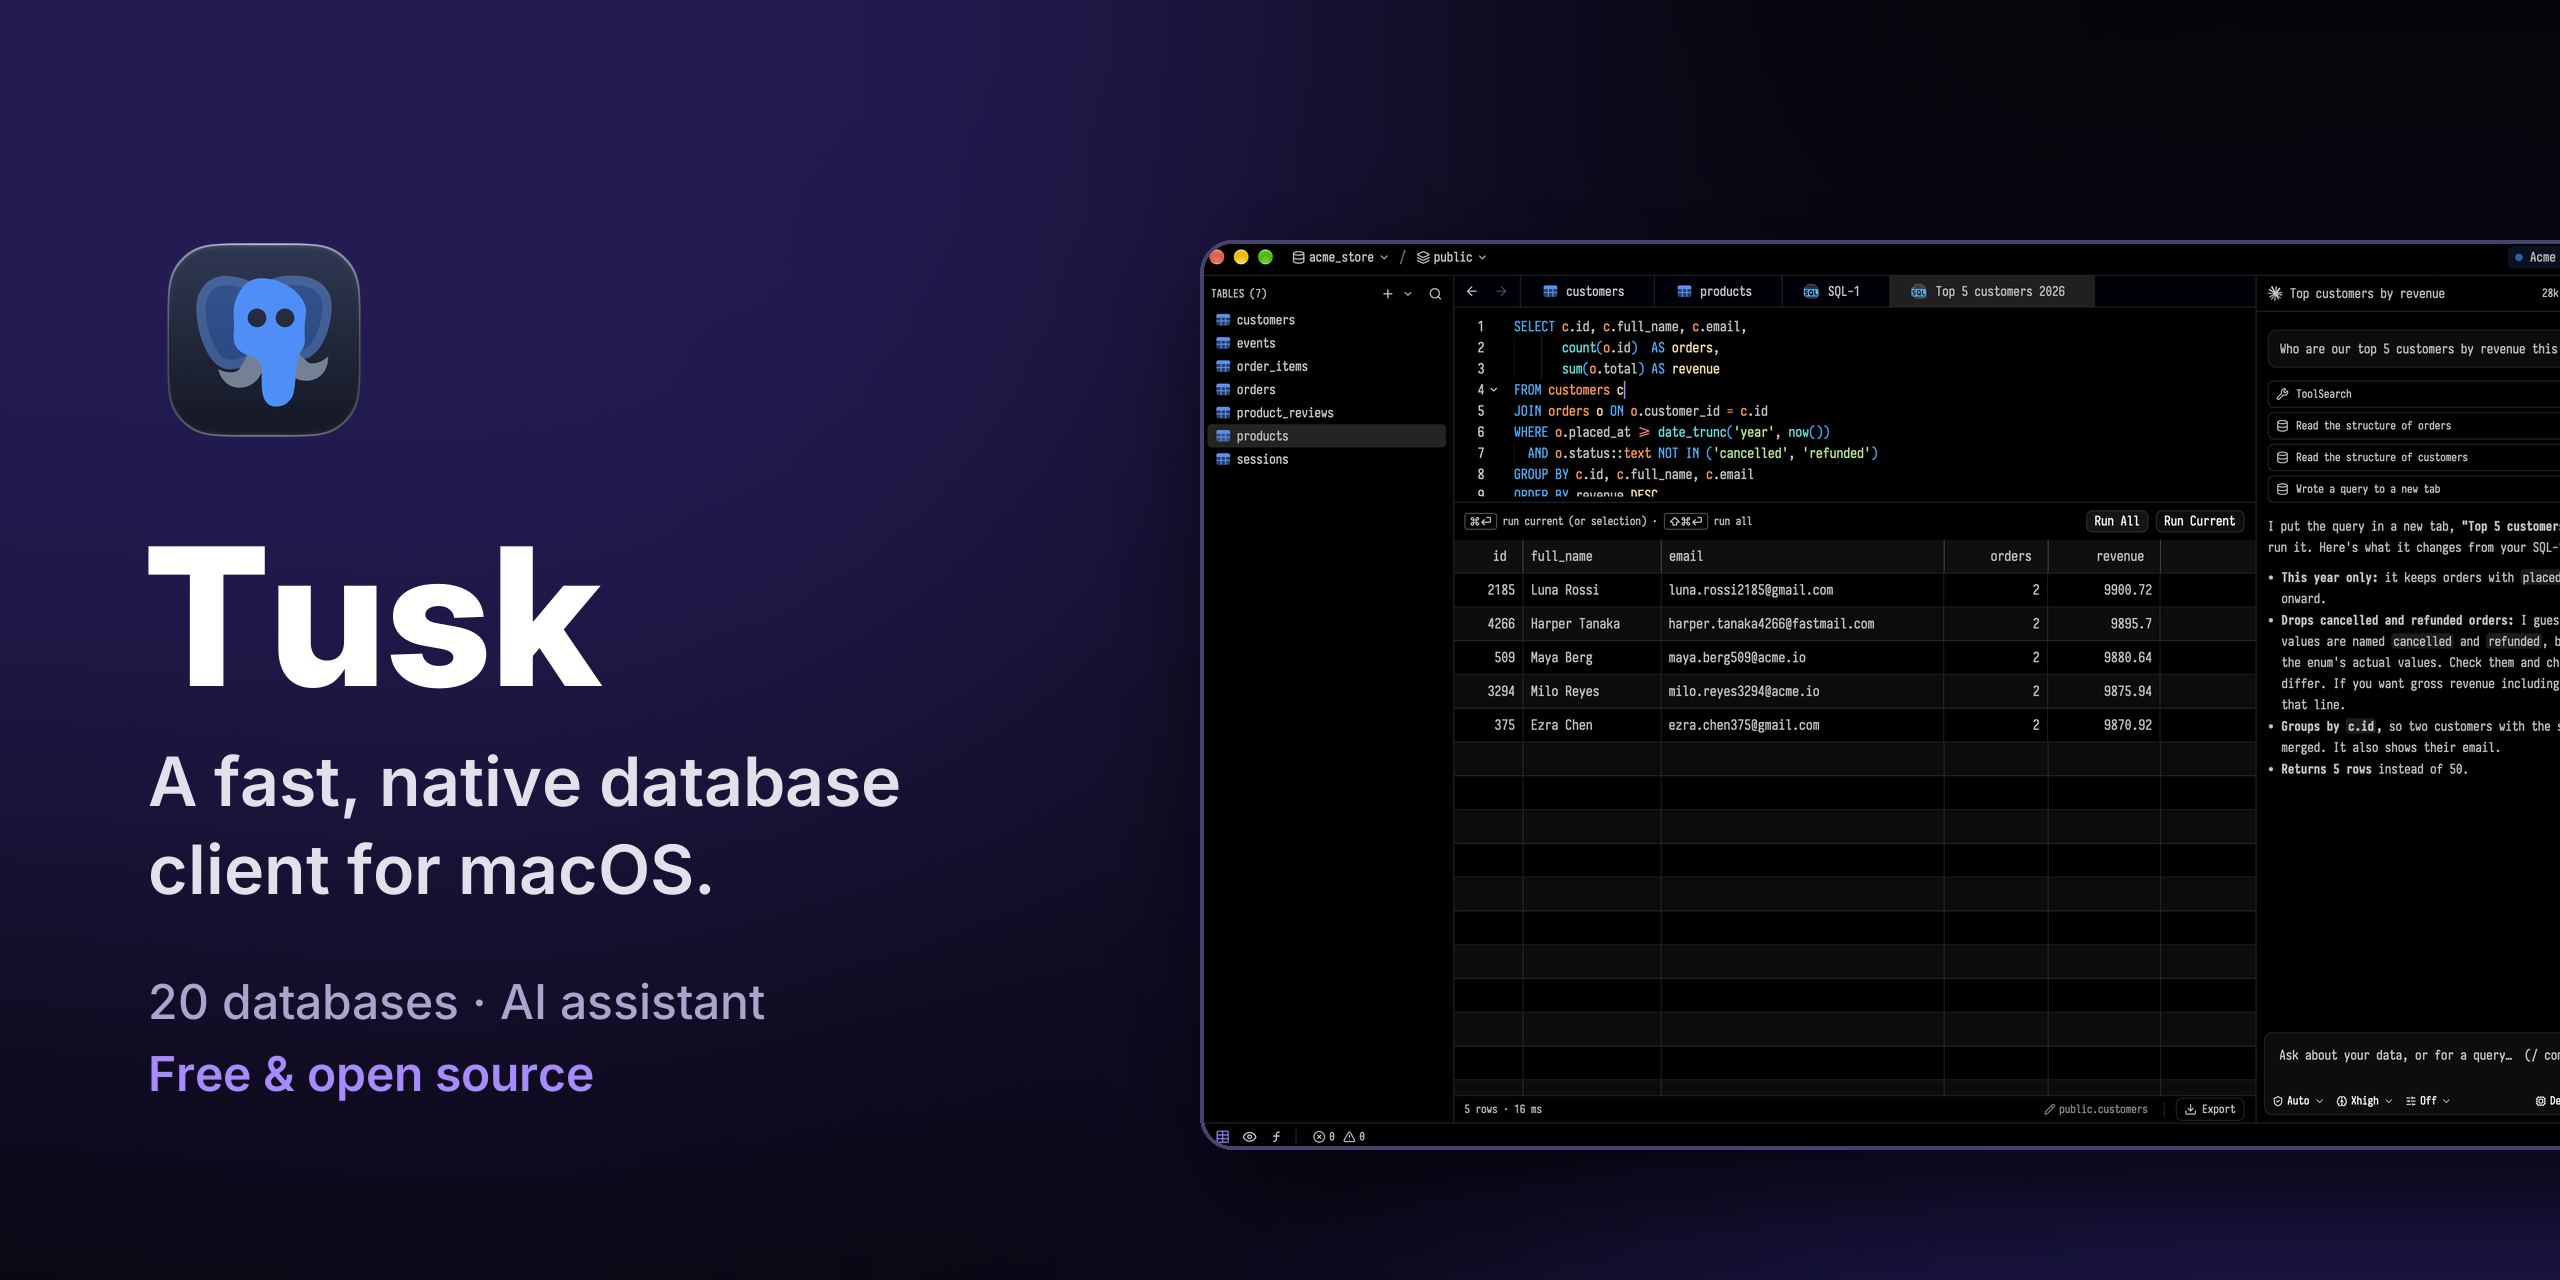Screen dimensions: 2560x1280
Task: Click the orders table icon in the sidebar
Action: [1223, 389]
